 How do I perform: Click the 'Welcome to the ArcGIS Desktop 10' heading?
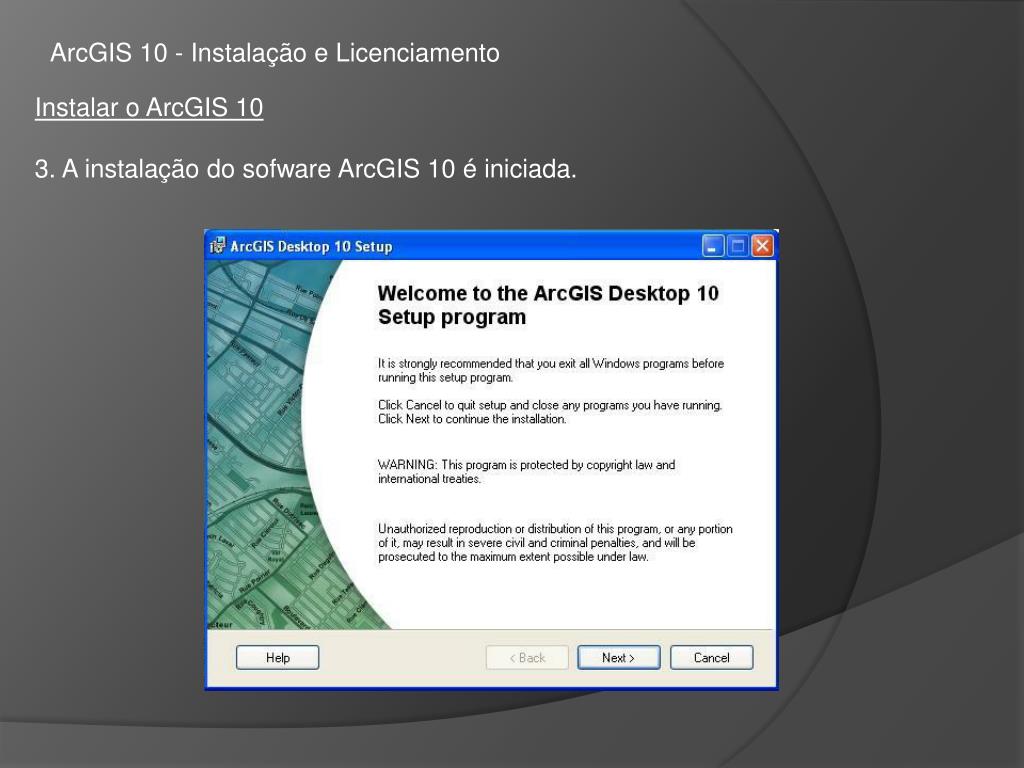[548, 305]
